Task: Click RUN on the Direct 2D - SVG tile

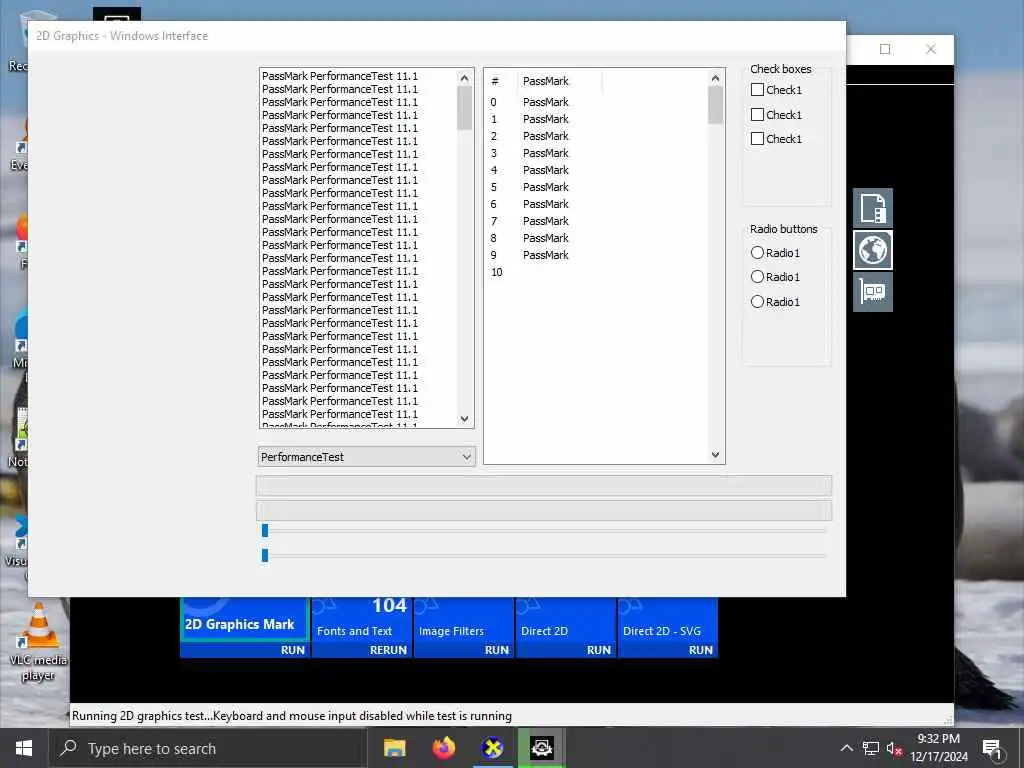Action: [701, 650]
